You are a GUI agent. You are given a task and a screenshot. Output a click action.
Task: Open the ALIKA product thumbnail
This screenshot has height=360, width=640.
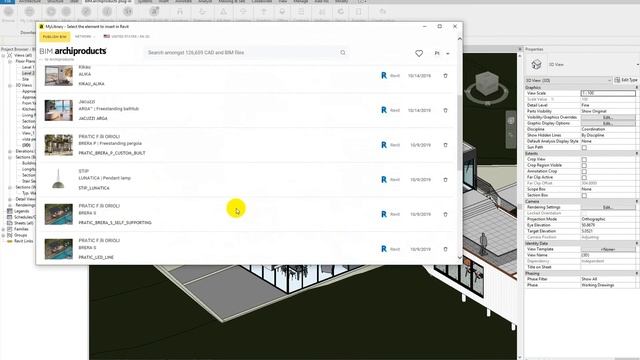59,76
